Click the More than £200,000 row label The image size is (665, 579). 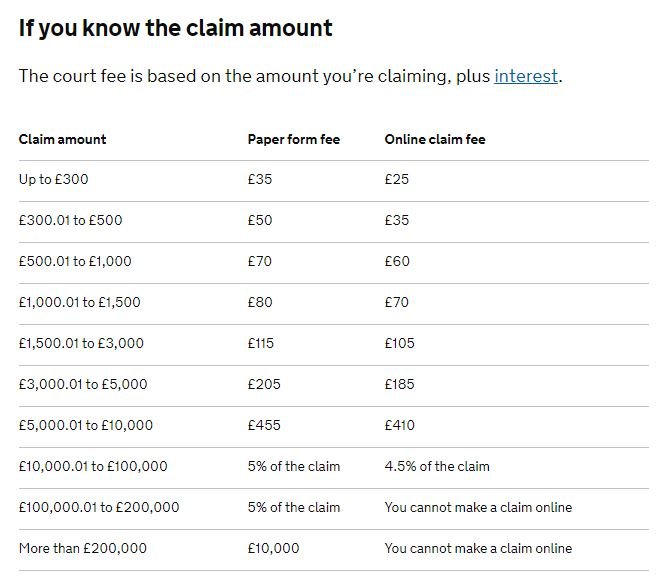(x=83, y=548)
